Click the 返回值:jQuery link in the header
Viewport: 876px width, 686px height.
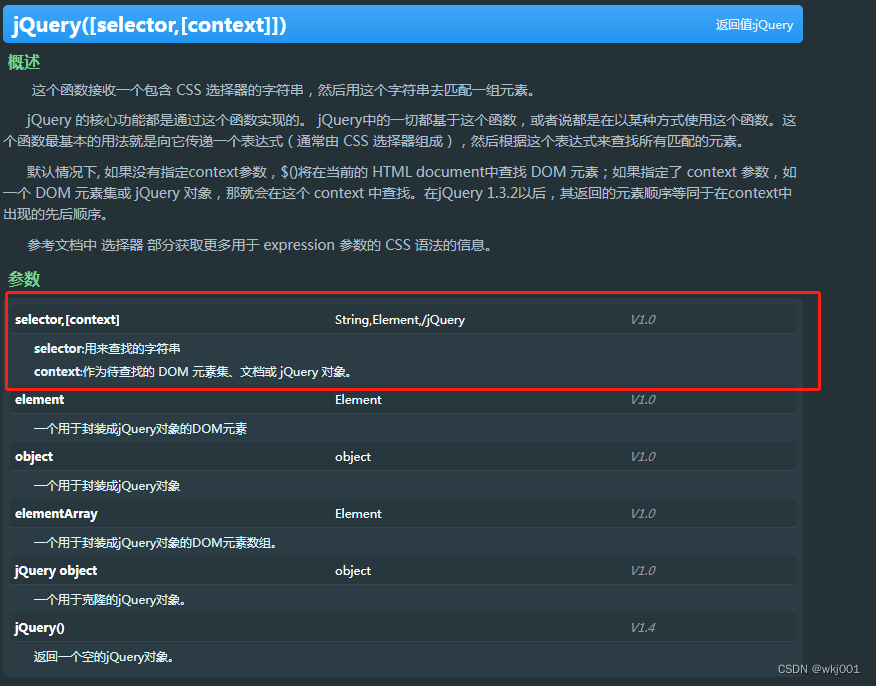click(x=755, y=24)
